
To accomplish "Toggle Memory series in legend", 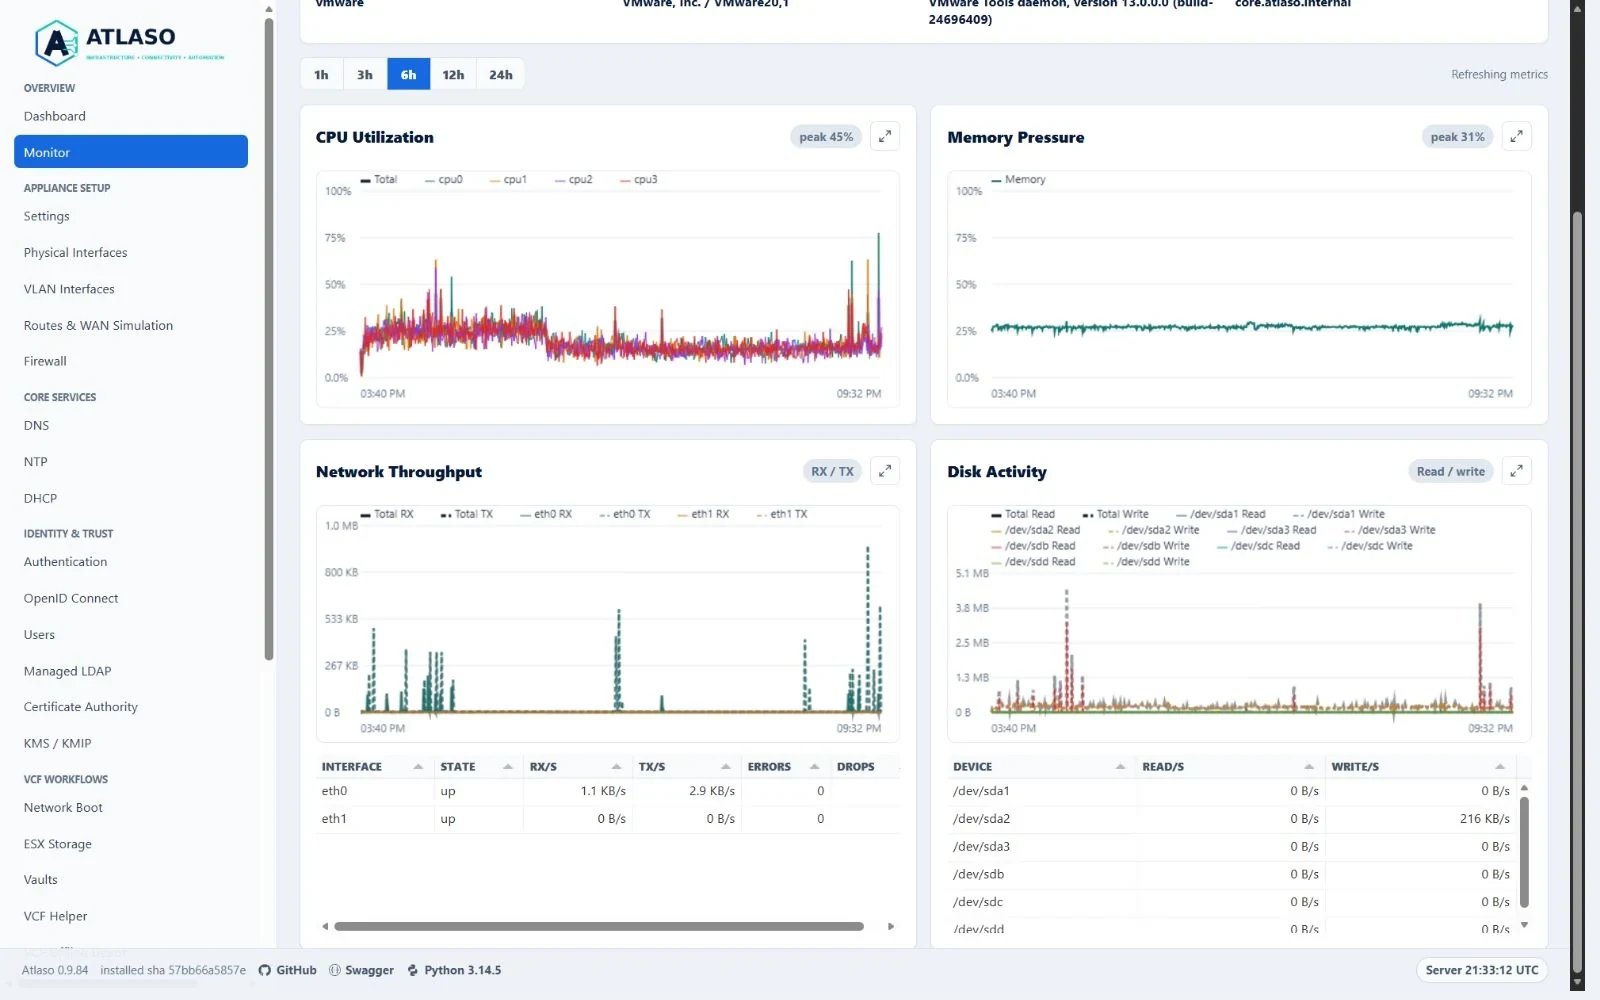I will coord(1018,180).
